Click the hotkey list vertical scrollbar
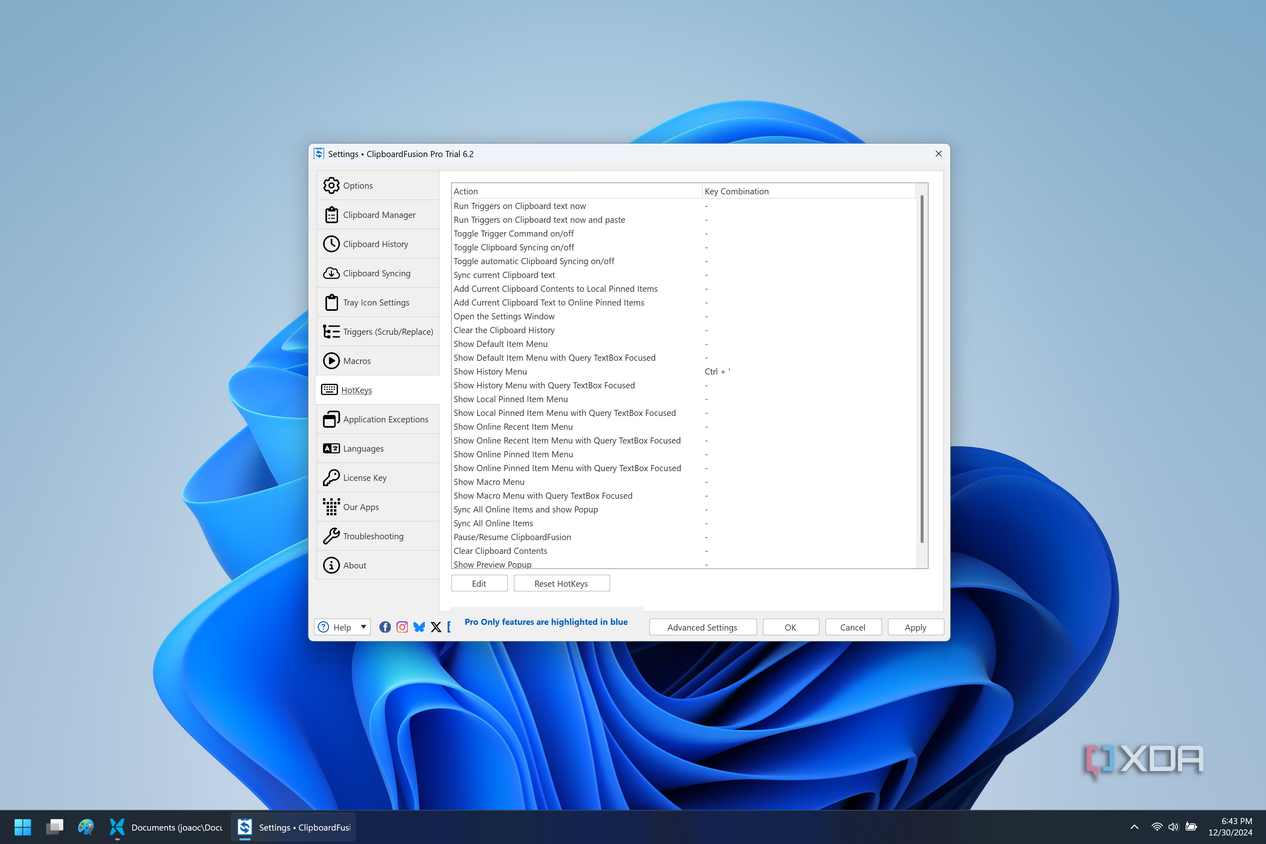The height and width of the screenshot is (844, 1266). point(921,370)
